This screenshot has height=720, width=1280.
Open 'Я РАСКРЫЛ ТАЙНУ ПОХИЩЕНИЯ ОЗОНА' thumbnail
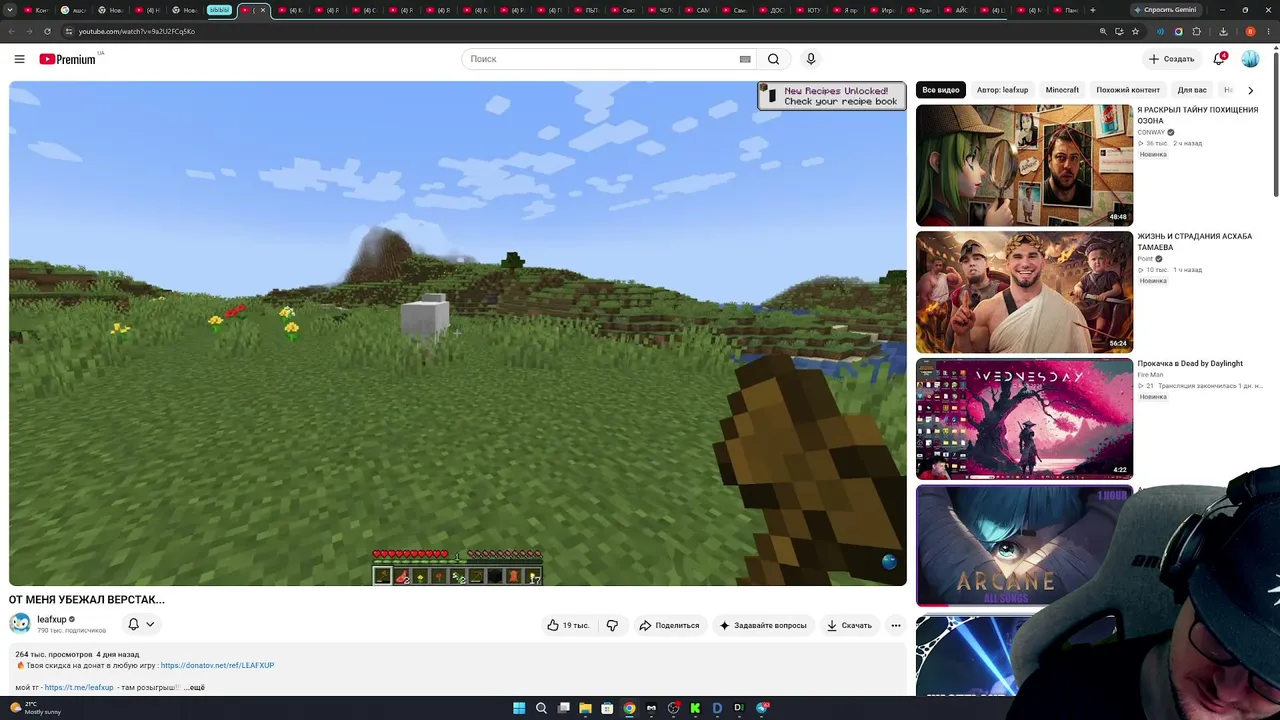tap(1024, 165)
